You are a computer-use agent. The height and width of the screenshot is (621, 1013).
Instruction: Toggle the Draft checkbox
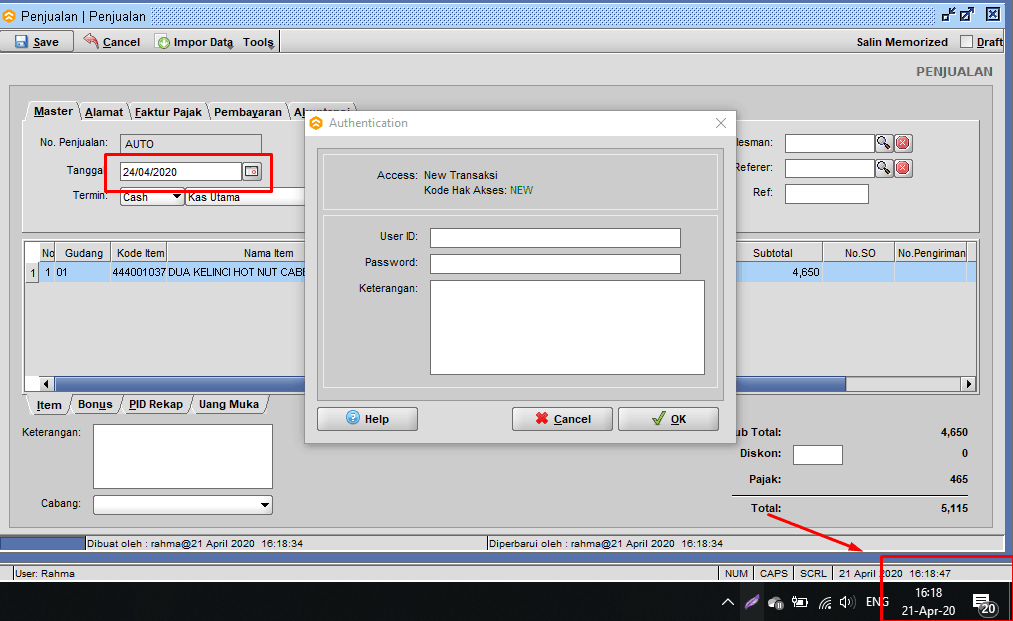pyautogui.click(x=966, y=42)
